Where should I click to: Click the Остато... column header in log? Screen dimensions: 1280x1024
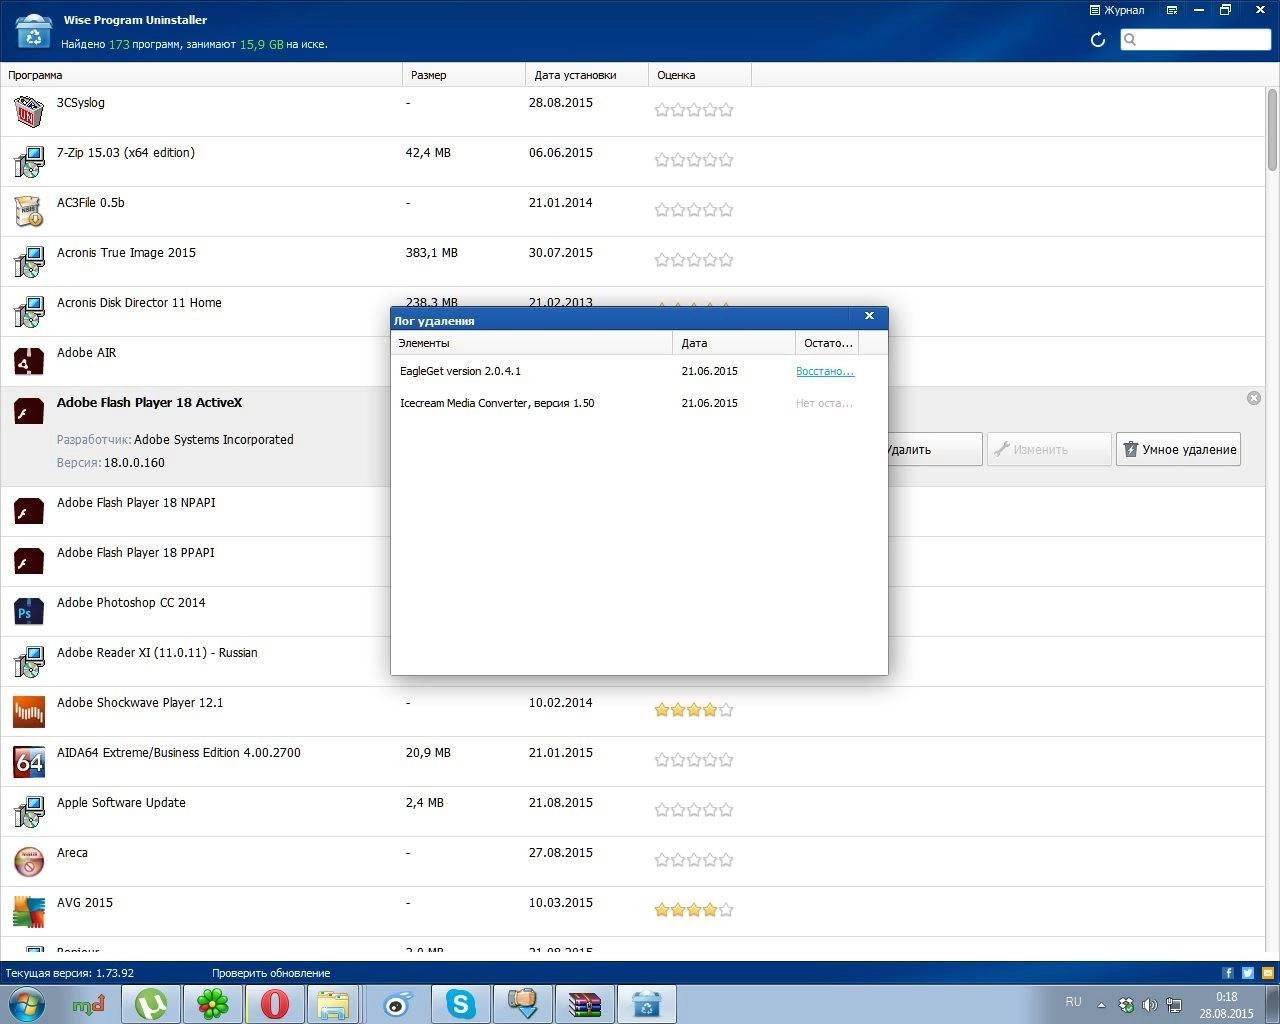[x=828, y=343]
